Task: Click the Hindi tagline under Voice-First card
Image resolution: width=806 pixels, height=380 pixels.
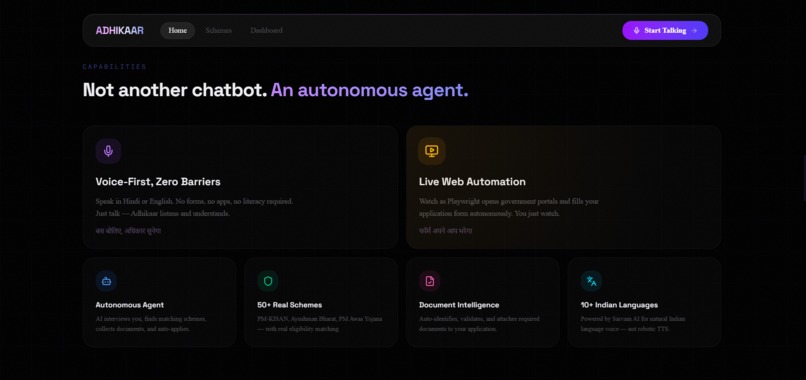Action: [x=128, y=231]
